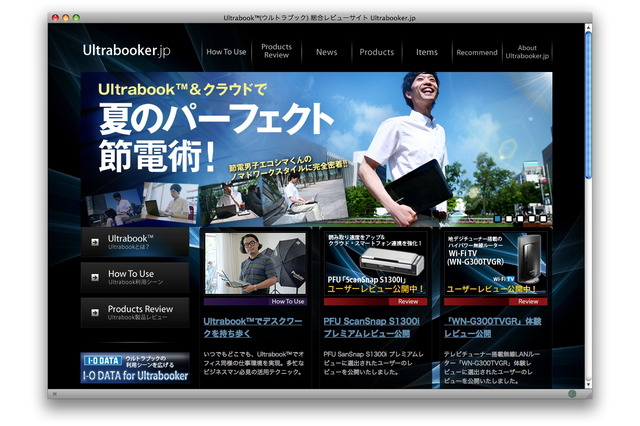Screen dimensions: 640x426
Task: Click the Review tag under the ScanSnap image
Action: click(x=375, y=302)
